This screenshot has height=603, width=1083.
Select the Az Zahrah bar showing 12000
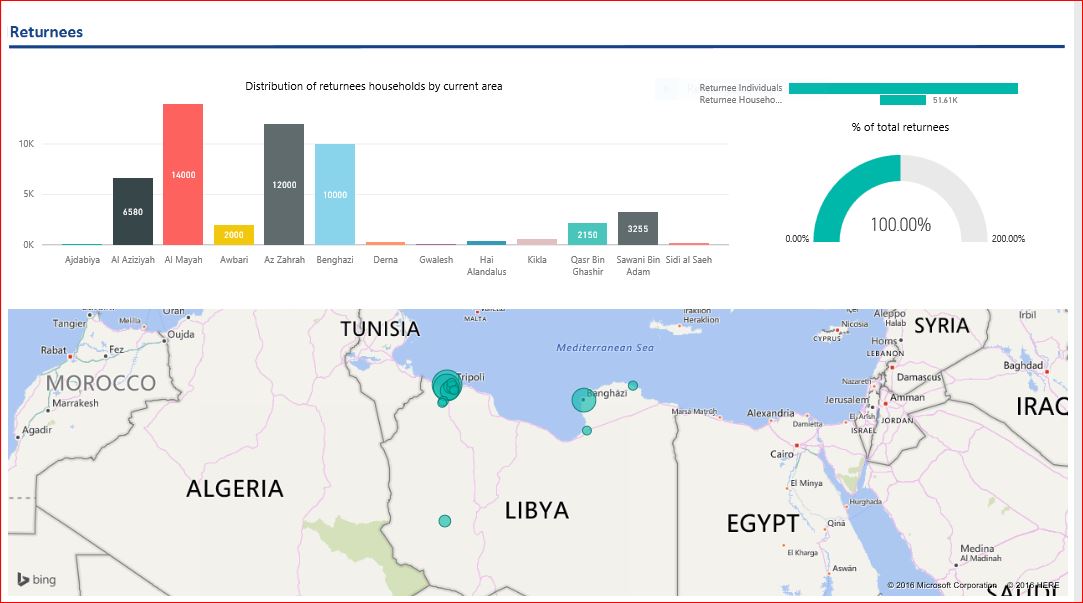(284, 184)
